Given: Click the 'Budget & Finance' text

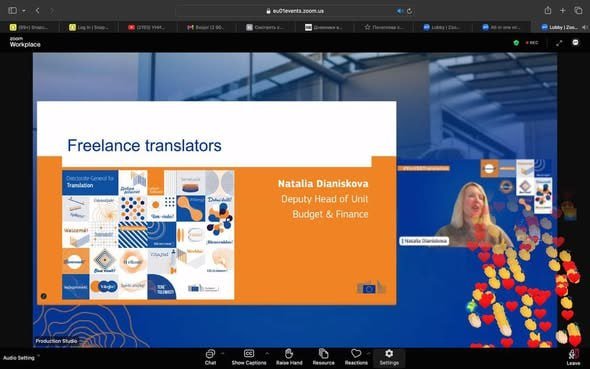Looking at the screenshot, I should [x=330, y=214].
